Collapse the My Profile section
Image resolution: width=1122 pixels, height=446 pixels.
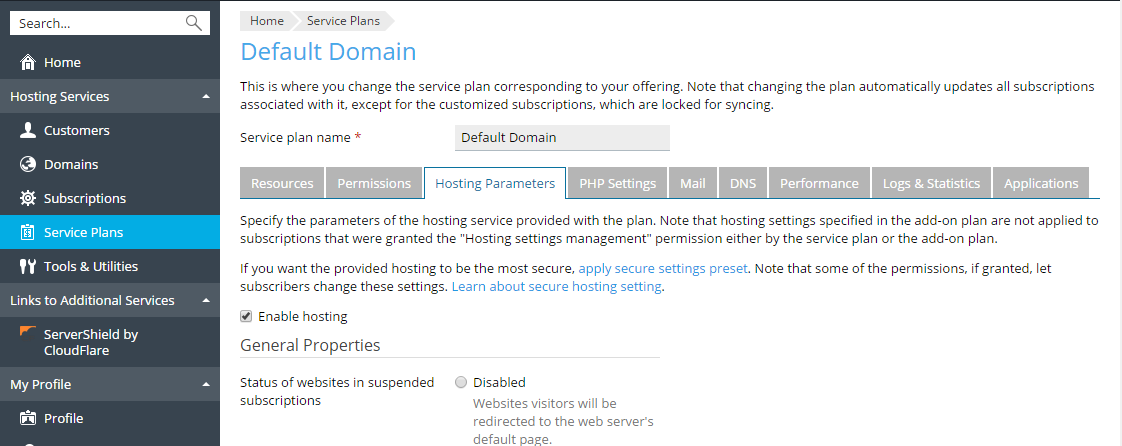tap(205, 385)
